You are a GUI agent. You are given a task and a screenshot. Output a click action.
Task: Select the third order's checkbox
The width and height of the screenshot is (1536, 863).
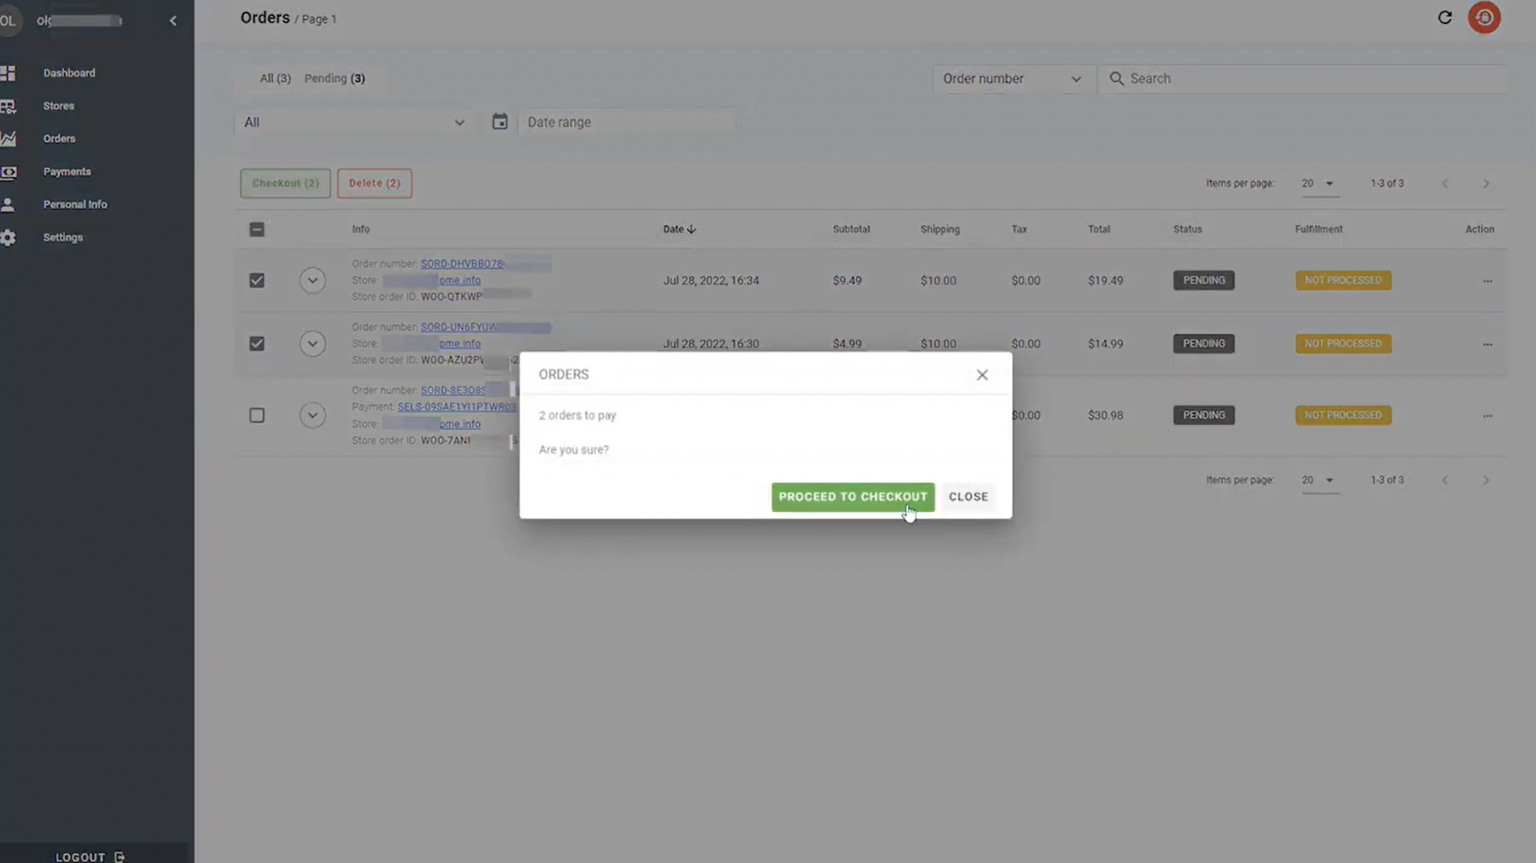pyautogui.click(x=257, y=415)
